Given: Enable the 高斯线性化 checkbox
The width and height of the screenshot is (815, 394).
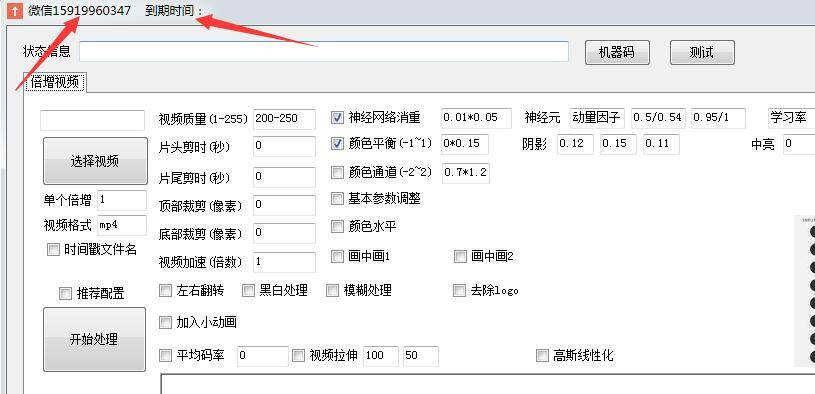Looking at the screenshot, I should click(542, 356).
